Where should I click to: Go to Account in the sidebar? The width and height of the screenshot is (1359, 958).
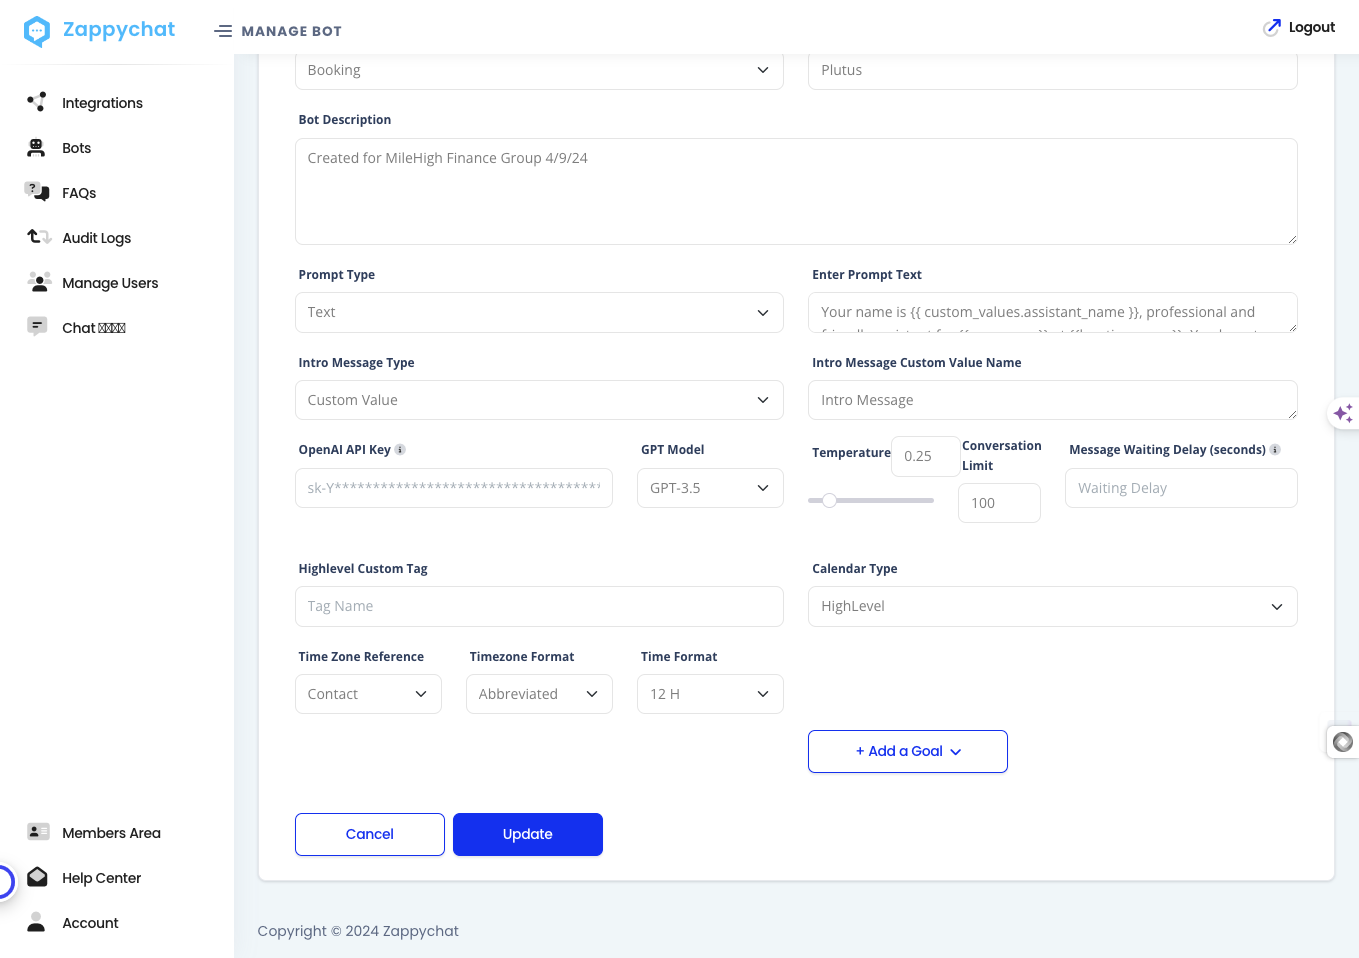(x=90, y=923)
